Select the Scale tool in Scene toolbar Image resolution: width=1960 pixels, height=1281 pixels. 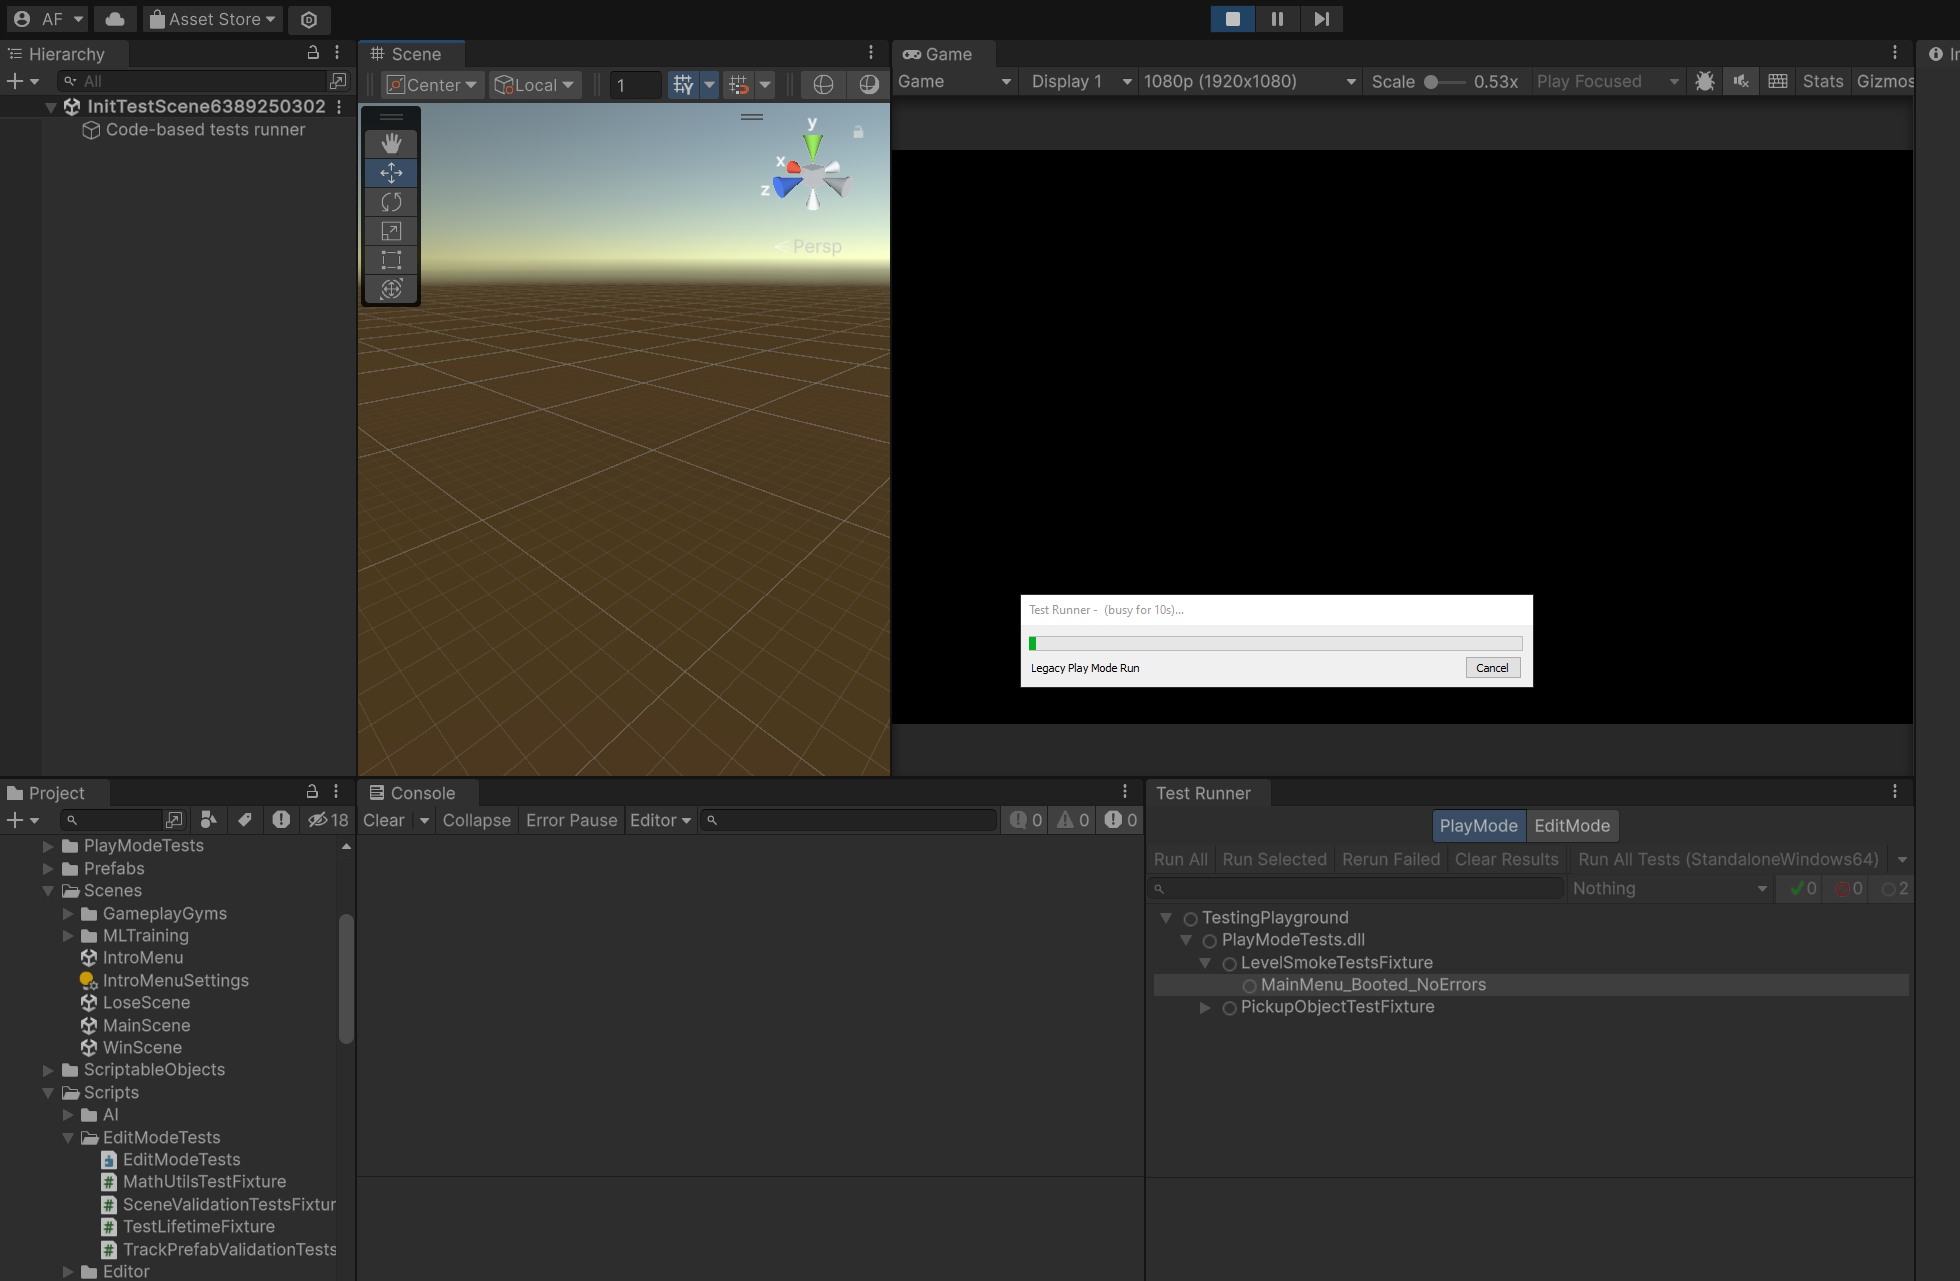tap(391, 231)
